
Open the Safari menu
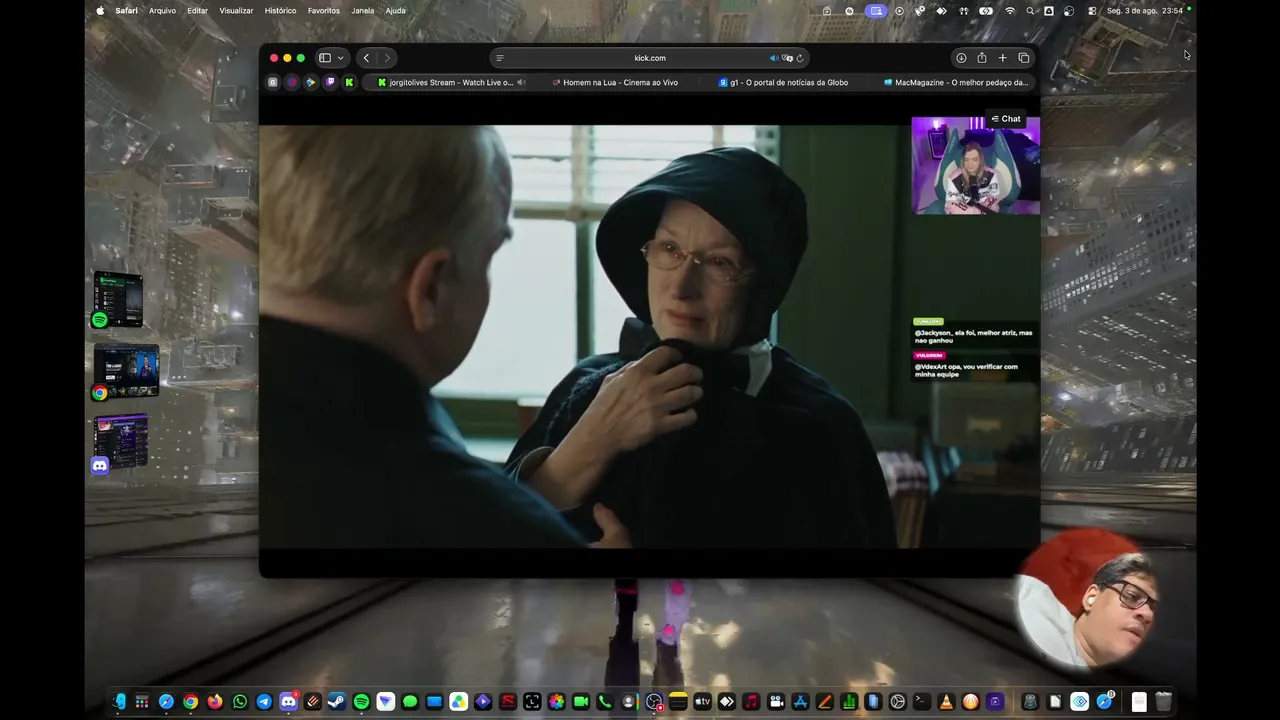(126, 11)
